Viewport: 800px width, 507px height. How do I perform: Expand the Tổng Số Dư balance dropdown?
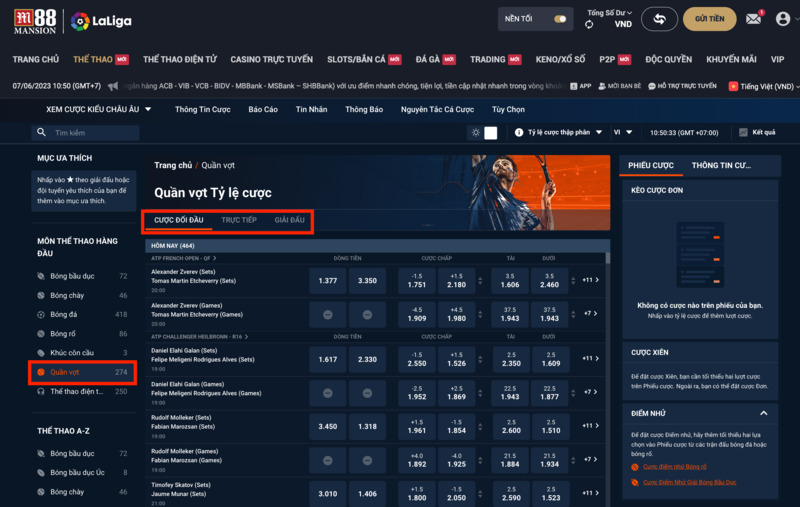[609, 13]
